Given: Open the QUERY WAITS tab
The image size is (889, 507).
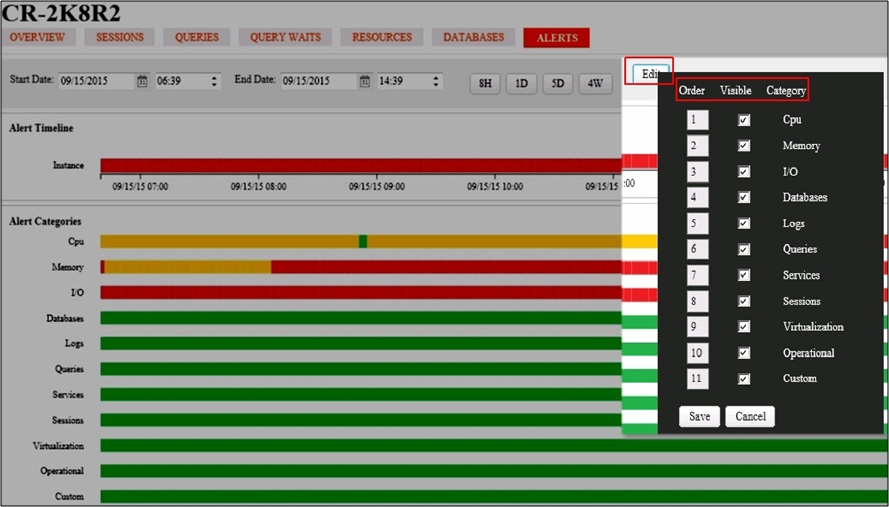Looking at the screenshot, I should tap(285, 37).
